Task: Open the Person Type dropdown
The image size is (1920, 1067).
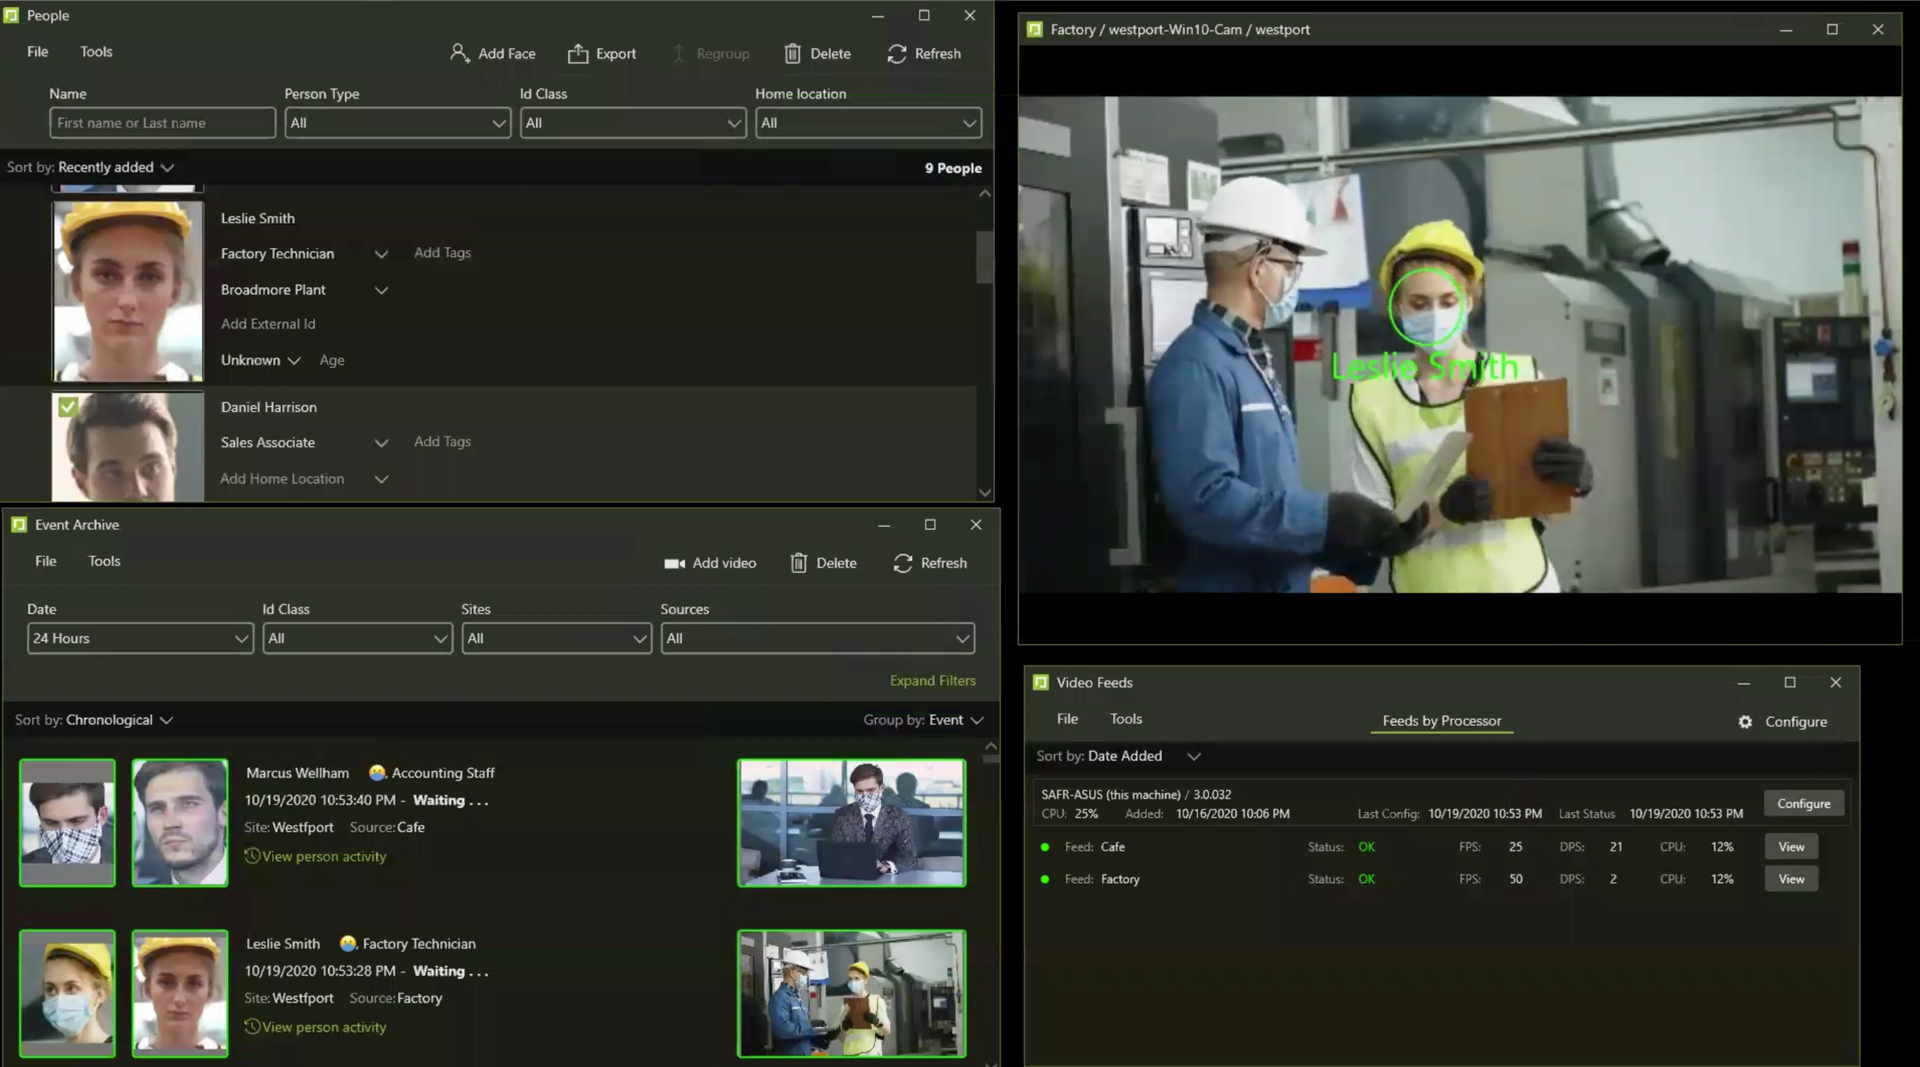Action: [397, 122]
